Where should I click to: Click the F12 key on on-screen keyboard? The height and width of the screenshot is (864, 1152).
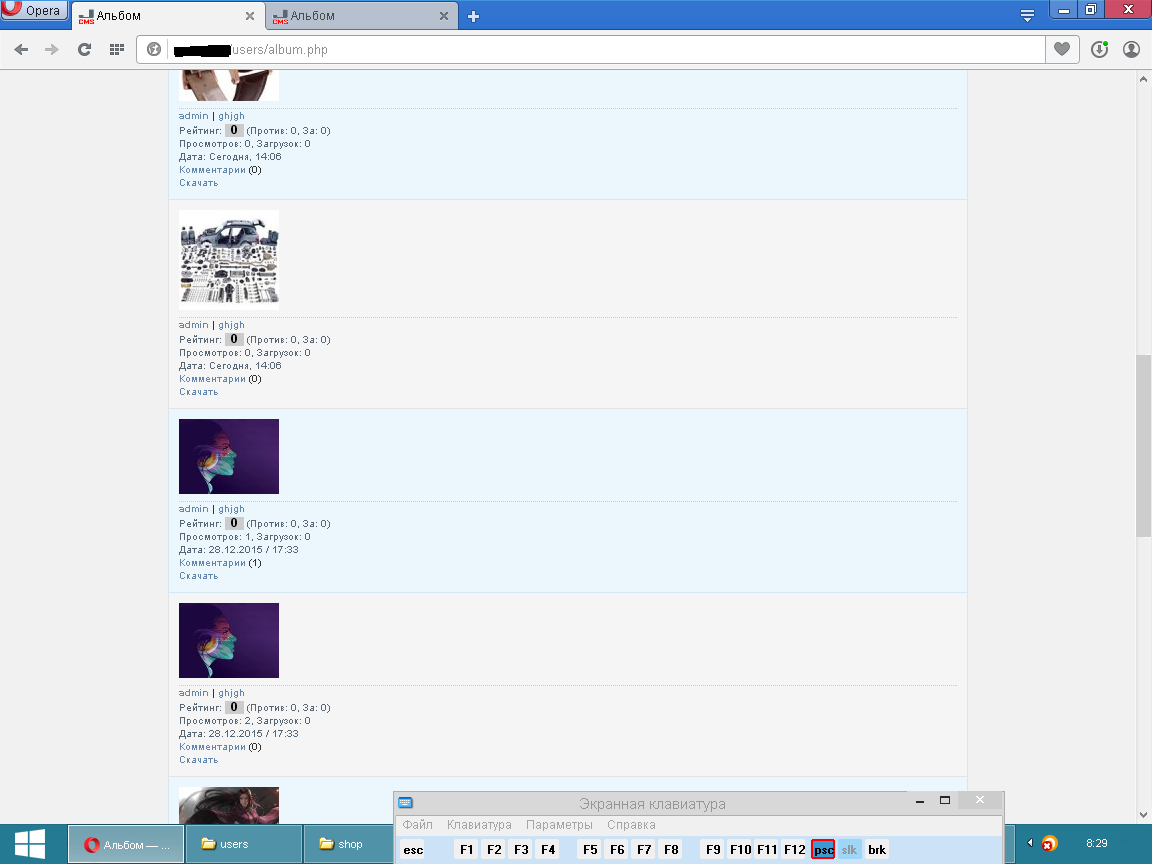pos(794,850)
